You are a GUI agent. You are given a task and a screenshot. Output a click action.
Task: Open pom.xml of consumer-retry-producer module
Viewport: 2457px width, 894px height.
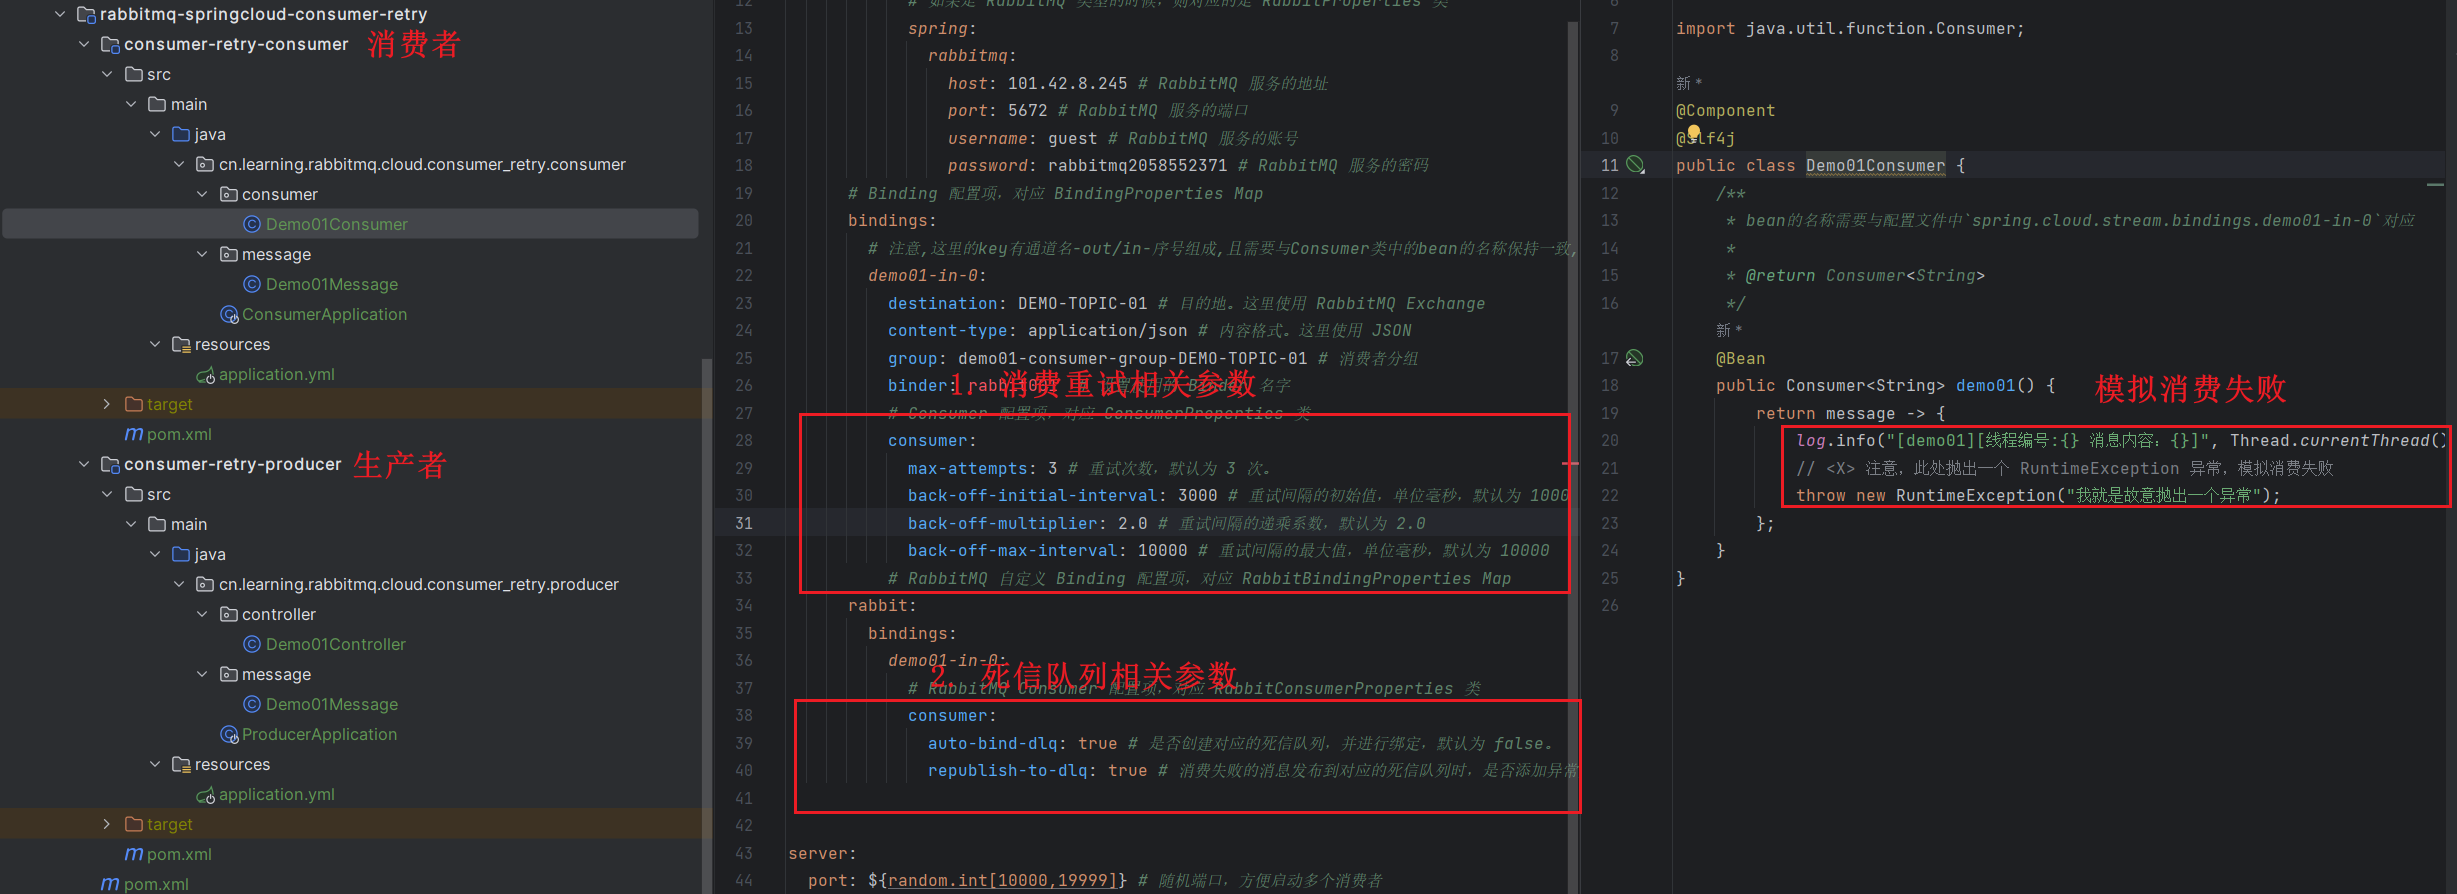179,854
